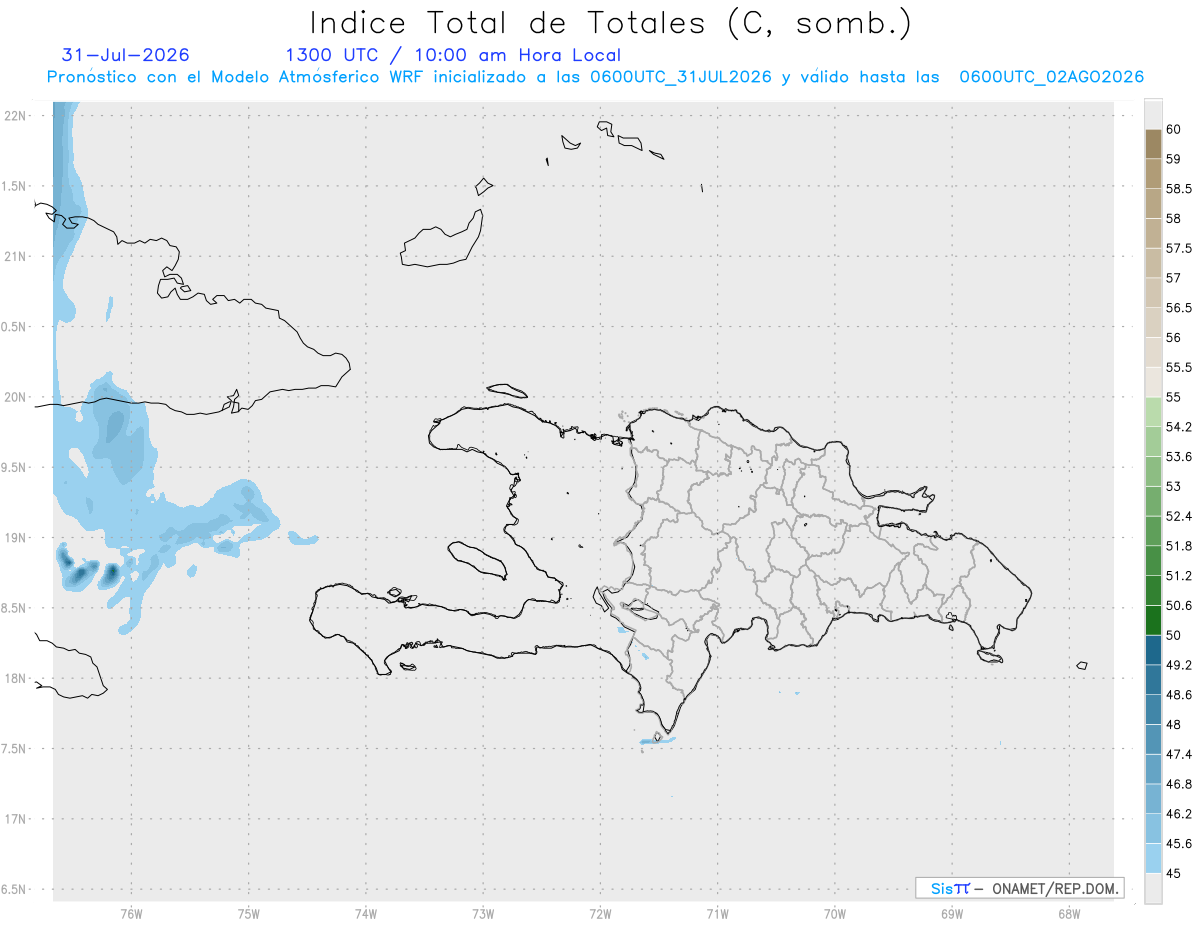The width and height of the screenshot is (1200, 927).
Task: Pick the green swatch between 52.4 and 53
Action: [x=1153, y=501]
